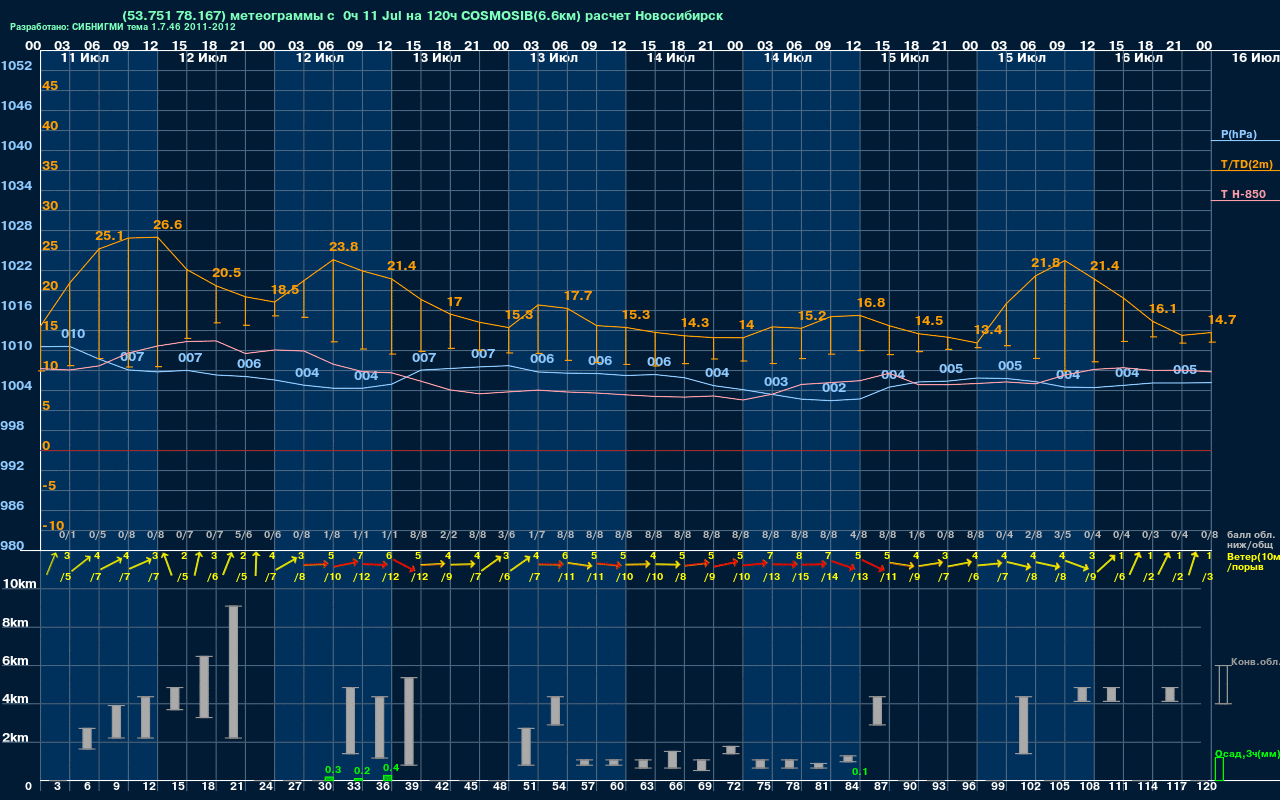This screenshot has width=1280, height=800.
Task: Click the 13.4 temperature minimum value
Action: click(x=988, y=330)
